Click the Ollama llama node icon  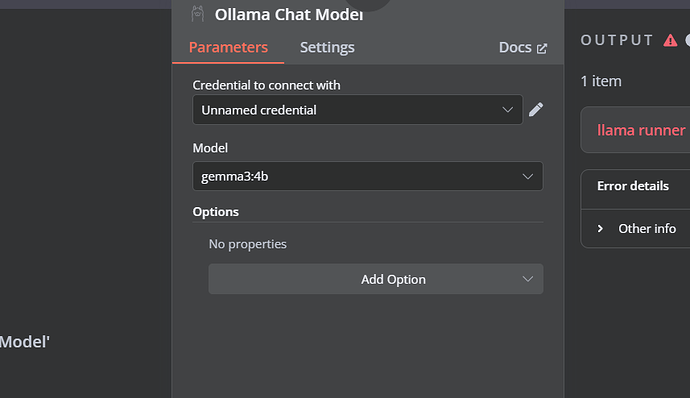coord(198,14)
